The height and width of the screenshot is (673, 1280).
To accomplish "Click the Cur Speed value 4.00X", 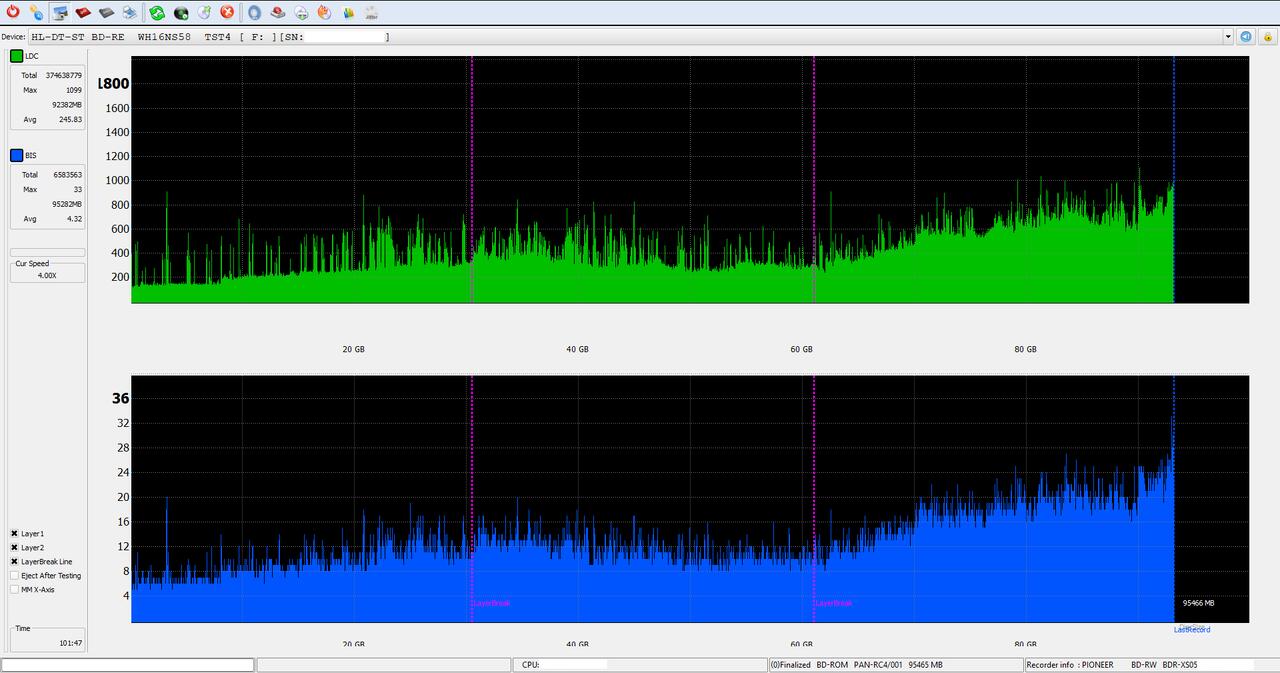I will point(47,274).
